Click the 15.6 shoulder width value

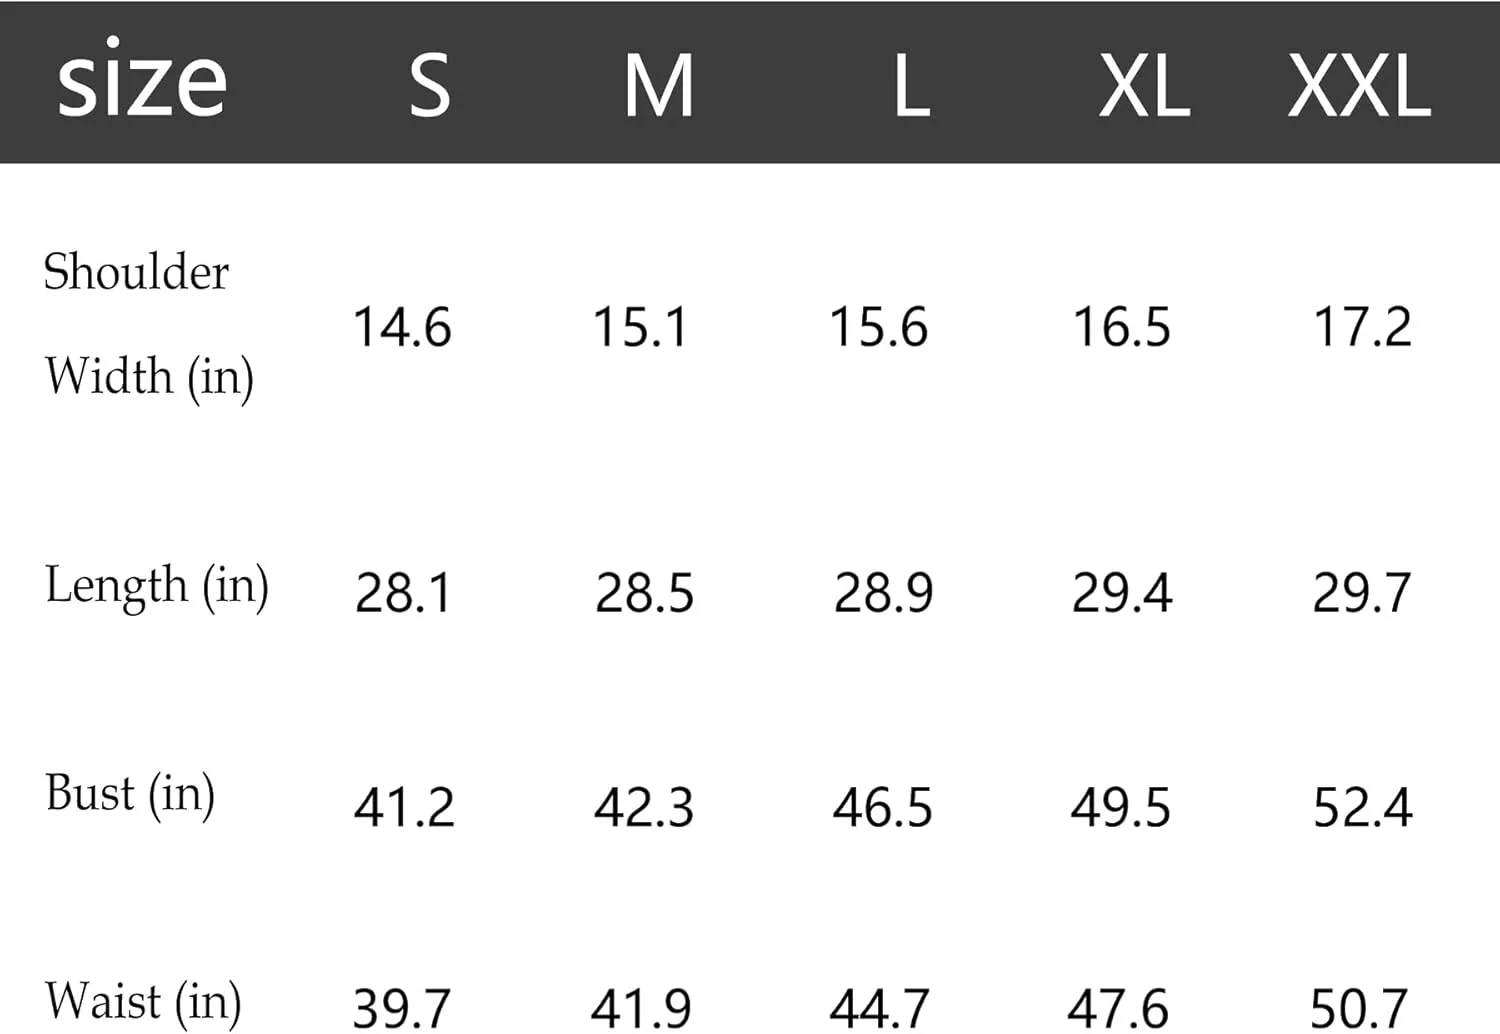click(x=879, y=328)
